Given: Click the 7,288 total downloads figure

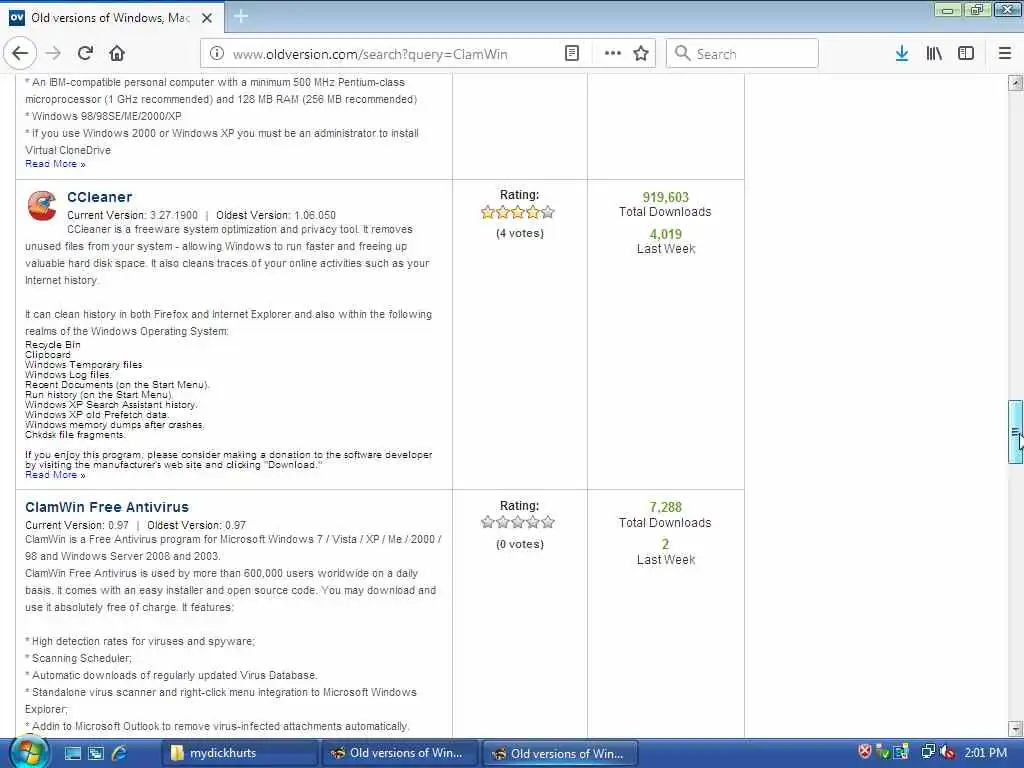Looking at the screenshot, I should click(665, 507).
